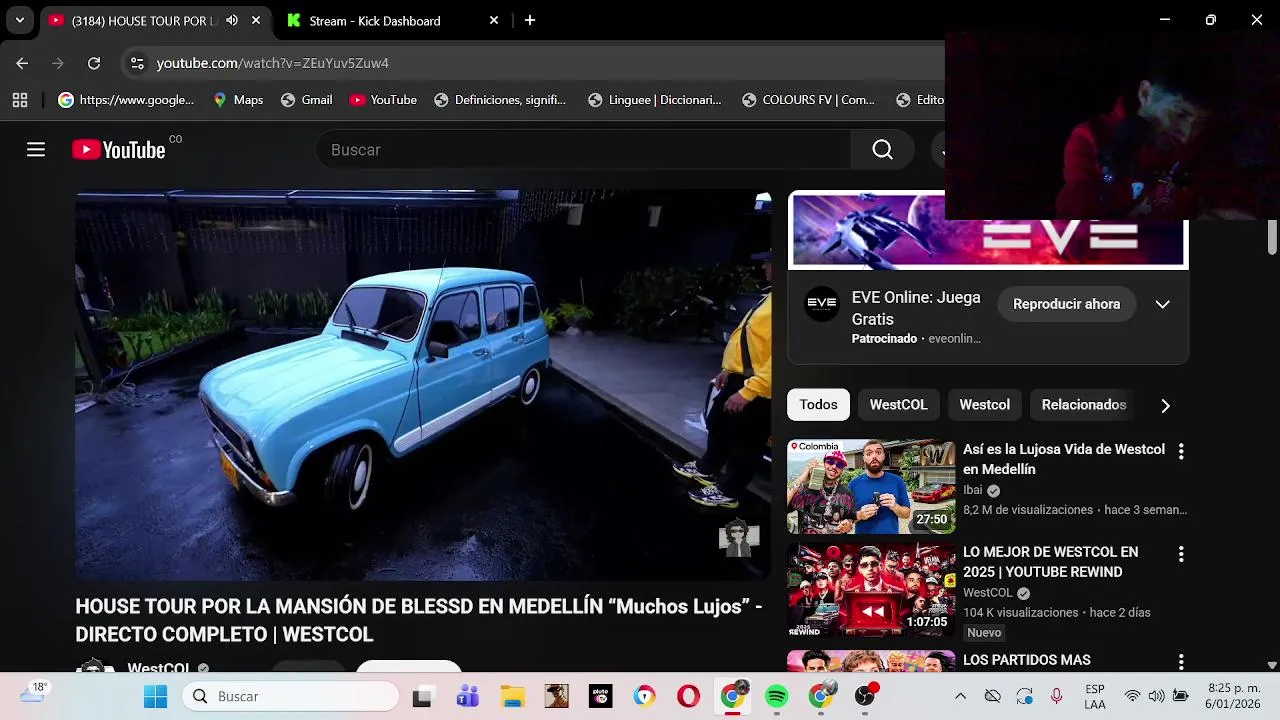Viewport: 1280px width, 720px height.
Task: Select the Todos filter chip
Action: (818, 405)
